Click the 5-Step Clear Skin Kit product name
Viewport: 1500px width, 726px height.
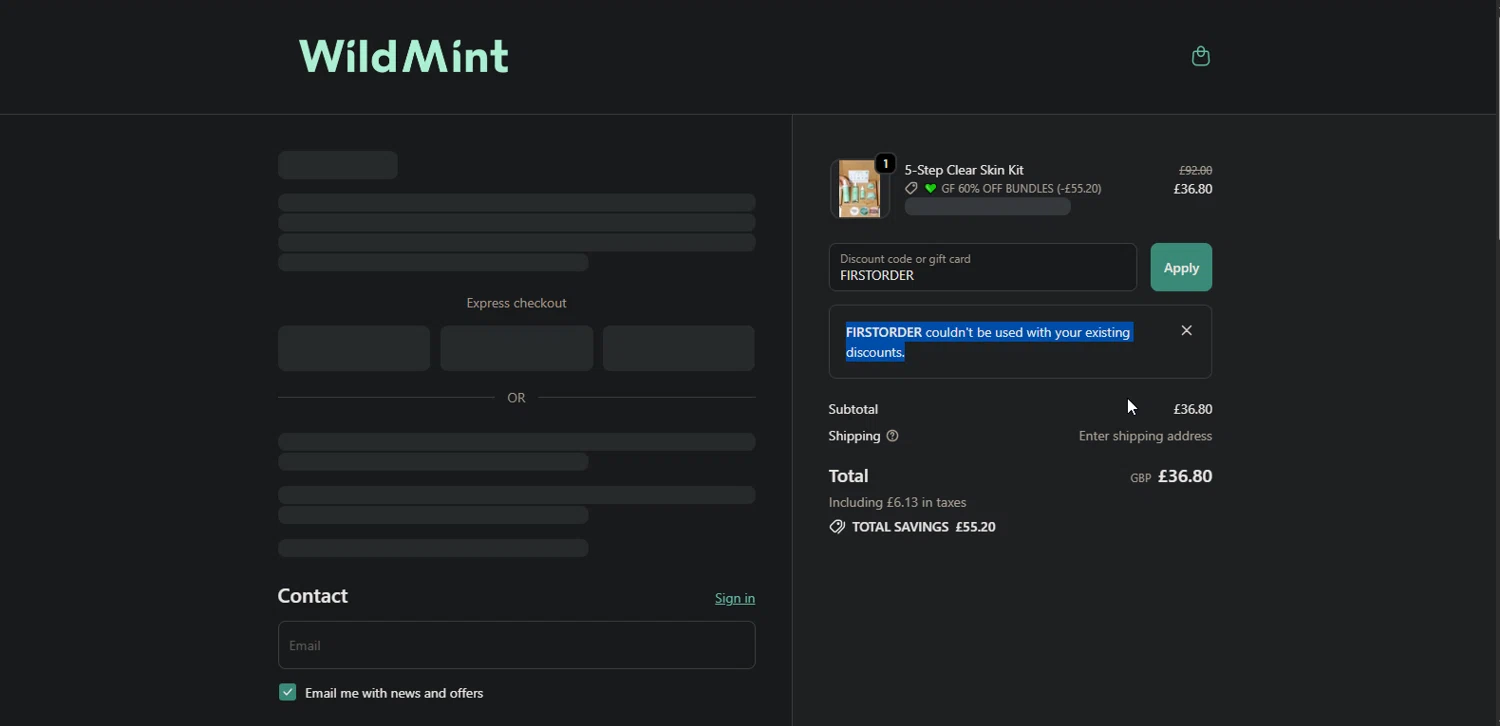pyautogui.click(x=964, y=170)
